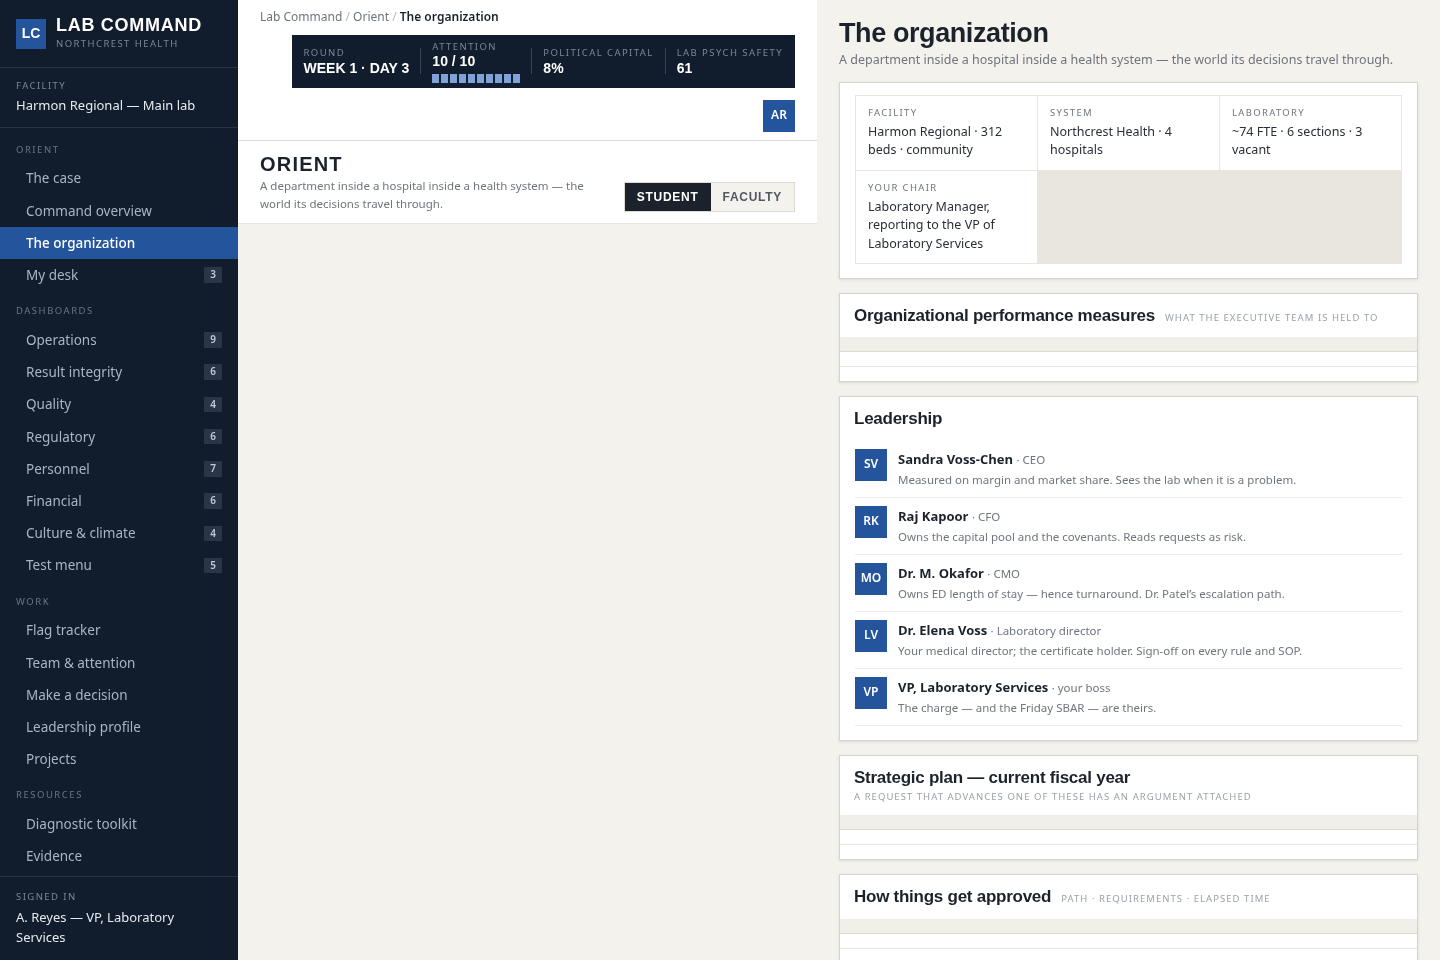Open the Evidence resources page
This screenshot has height=960, width=1440.
[119, 856]
